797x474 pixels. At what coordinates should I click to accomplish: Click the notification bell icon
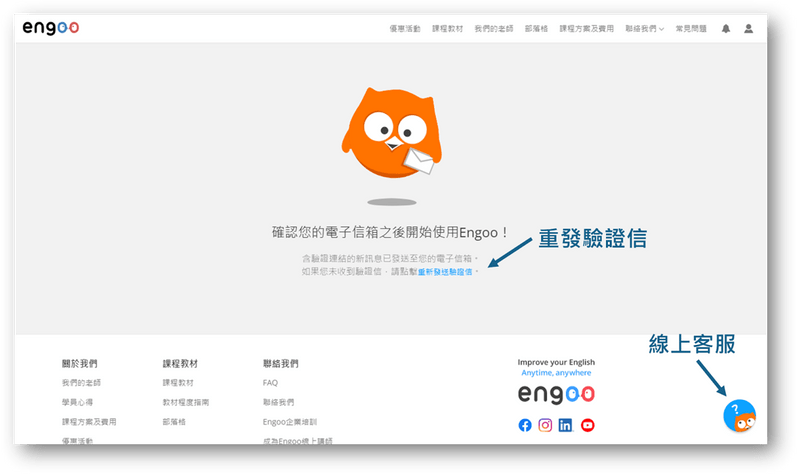pyautogui.click(x=726, y=29)
